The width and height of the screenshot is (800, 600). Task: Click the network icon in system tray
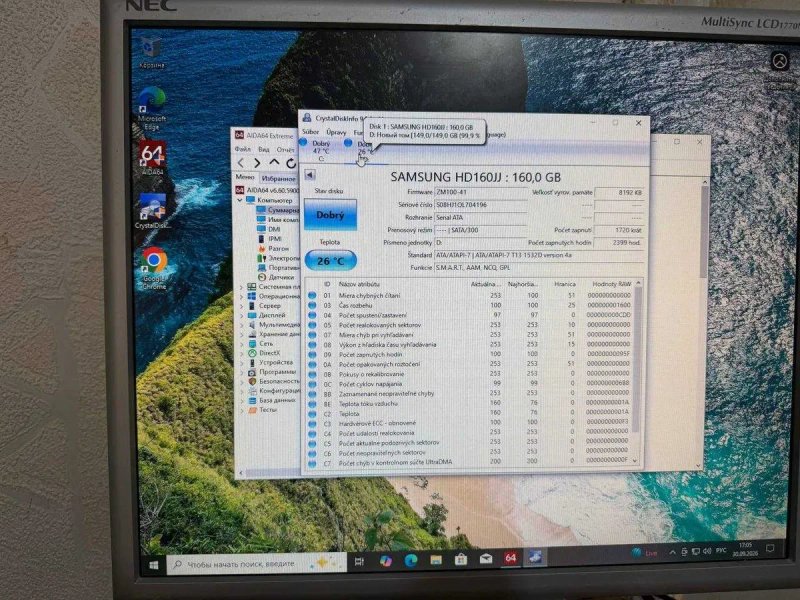click(696, 552)
